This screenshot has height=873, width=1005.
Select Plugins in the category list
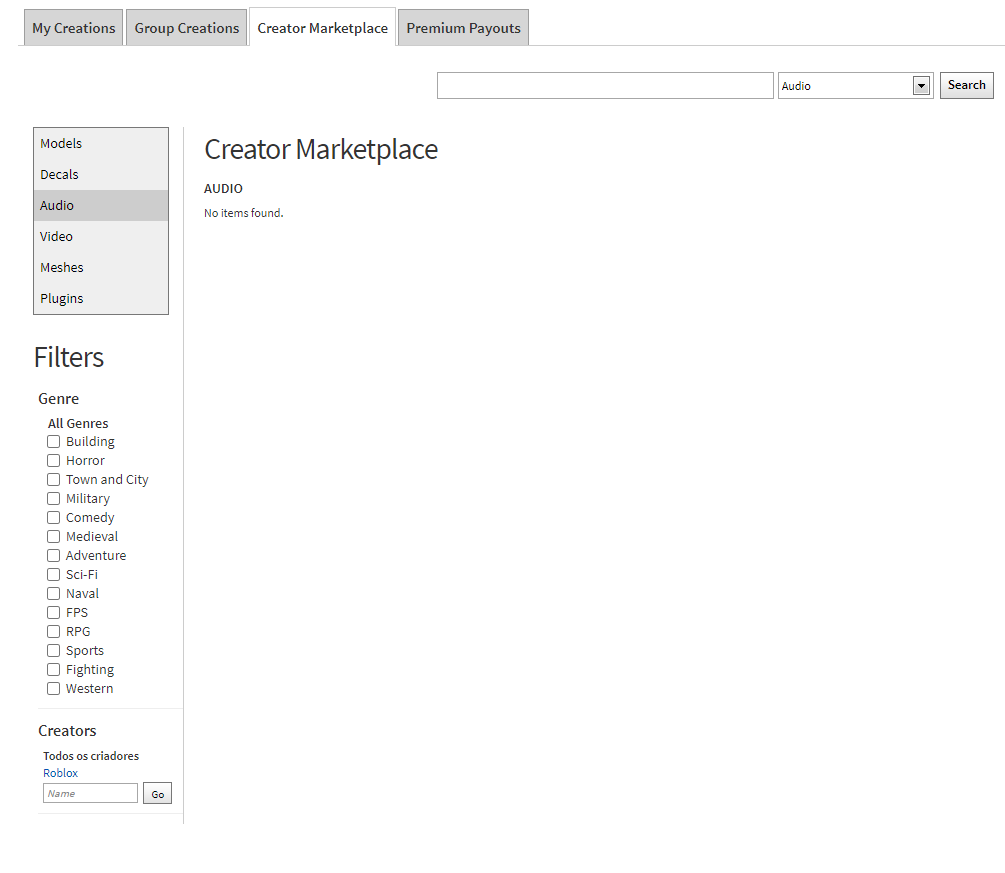click(101, 298)
